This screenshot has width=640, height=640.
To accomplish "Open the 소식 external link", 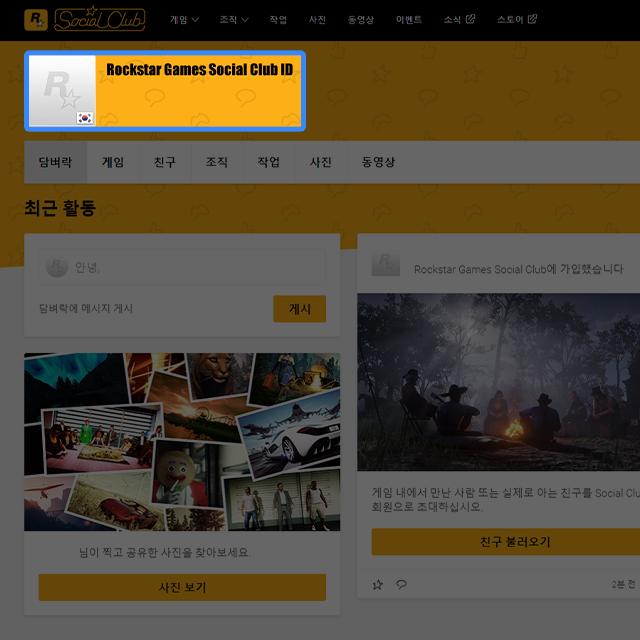I will click(459, 20).
